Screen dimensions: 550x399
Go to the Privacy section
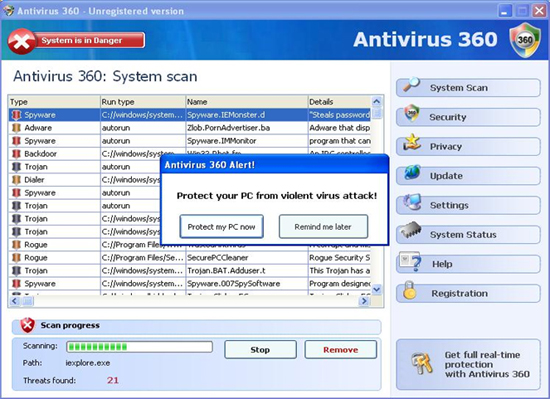tap(468, 147)
